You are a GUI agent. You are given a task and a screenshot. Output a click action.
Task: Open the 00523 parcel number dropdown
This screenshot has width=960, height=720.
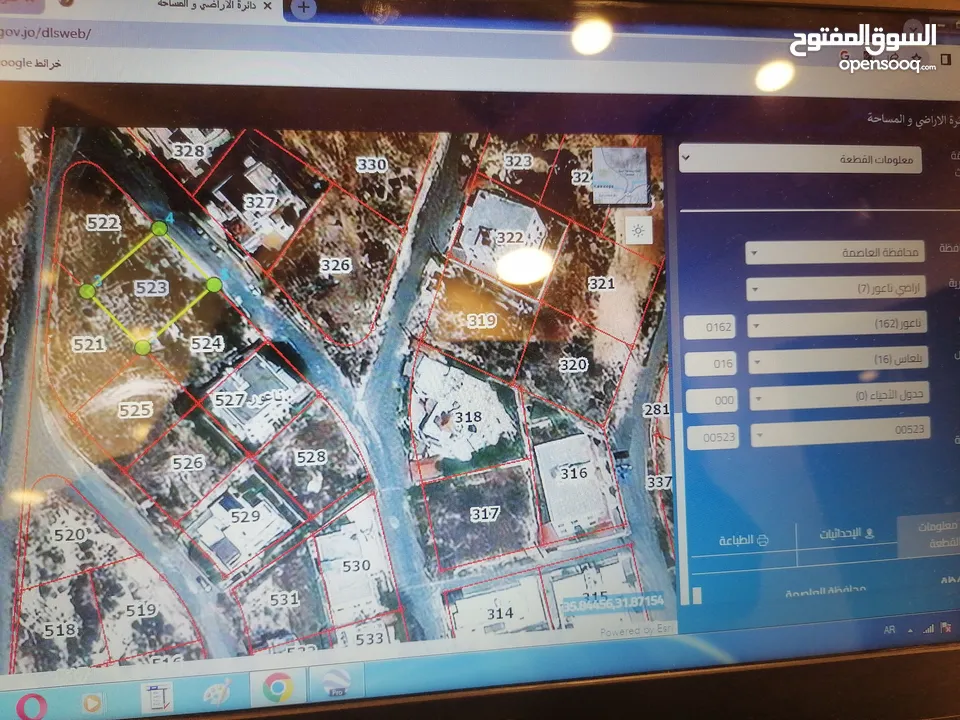[841, 431]
